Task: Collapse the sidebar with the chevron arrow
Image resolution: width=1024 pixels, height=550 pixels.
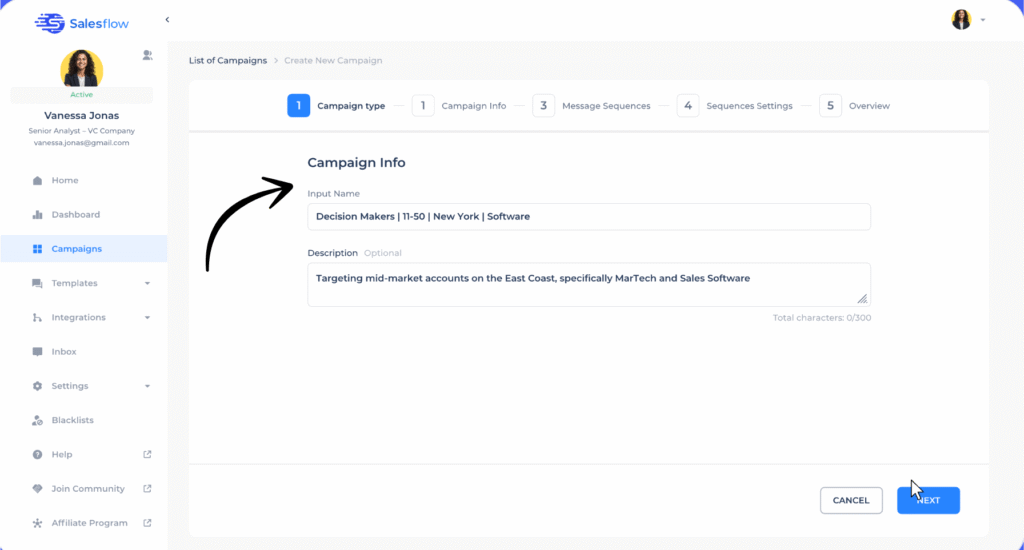Action: point(167,20)
